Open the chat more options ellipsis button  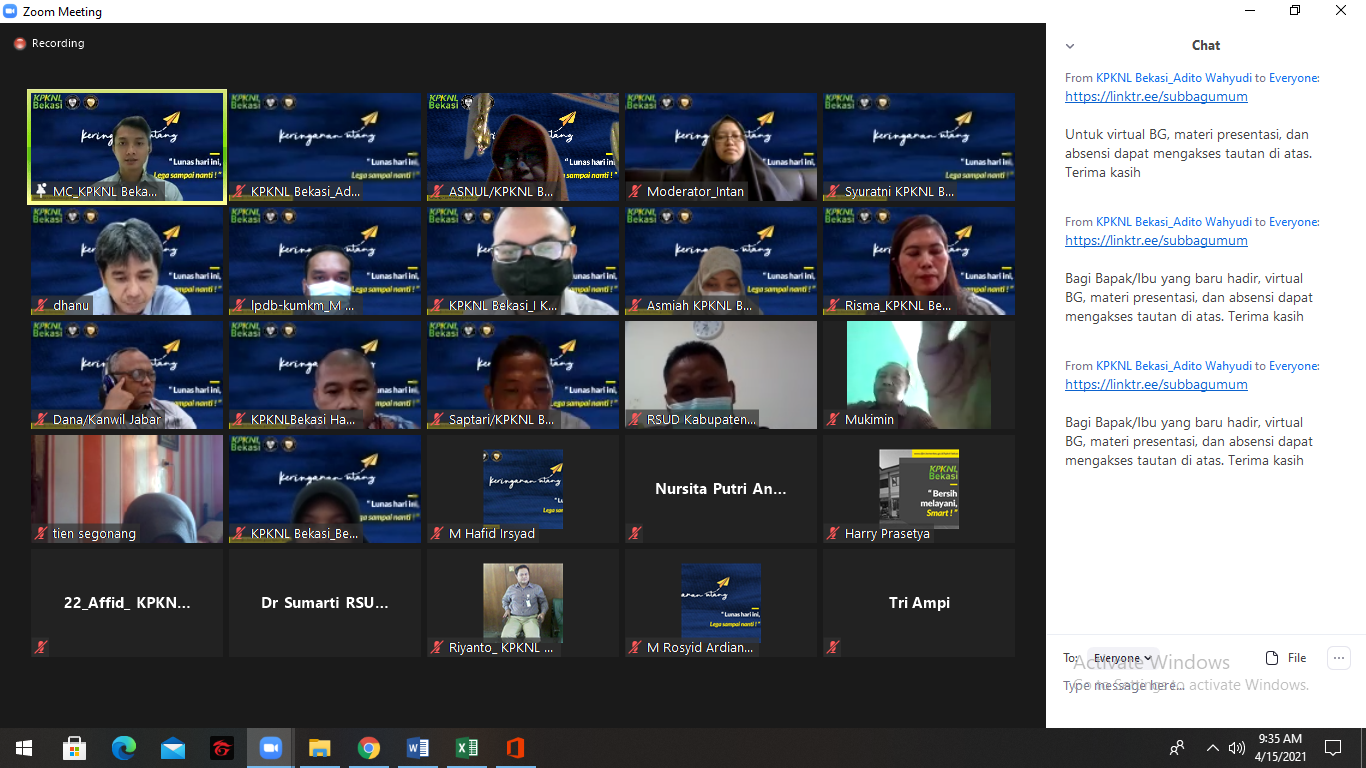[x=1338, y=658]
